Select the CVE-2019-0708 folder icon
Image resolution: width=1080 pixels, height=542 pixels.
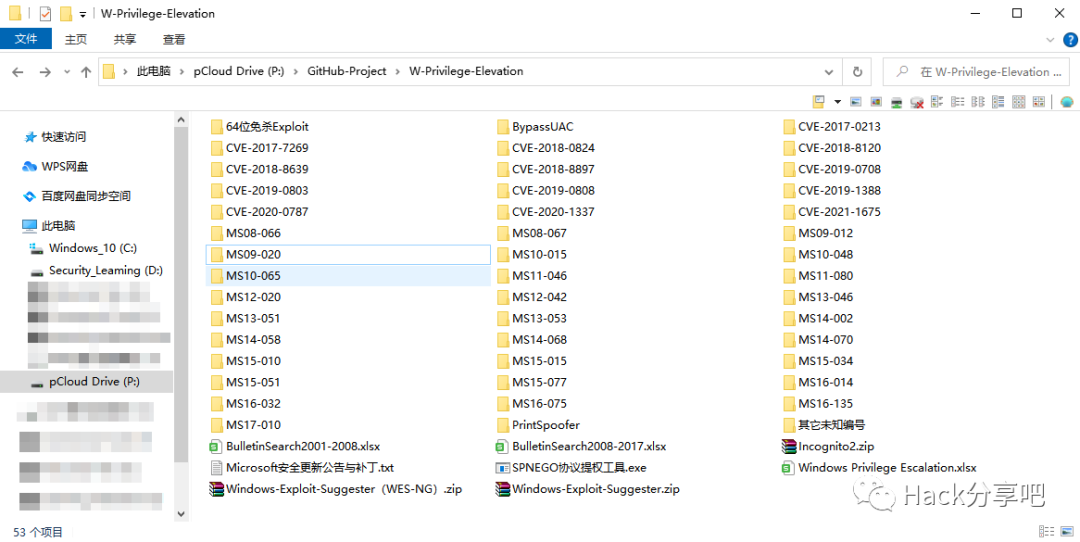789,169
